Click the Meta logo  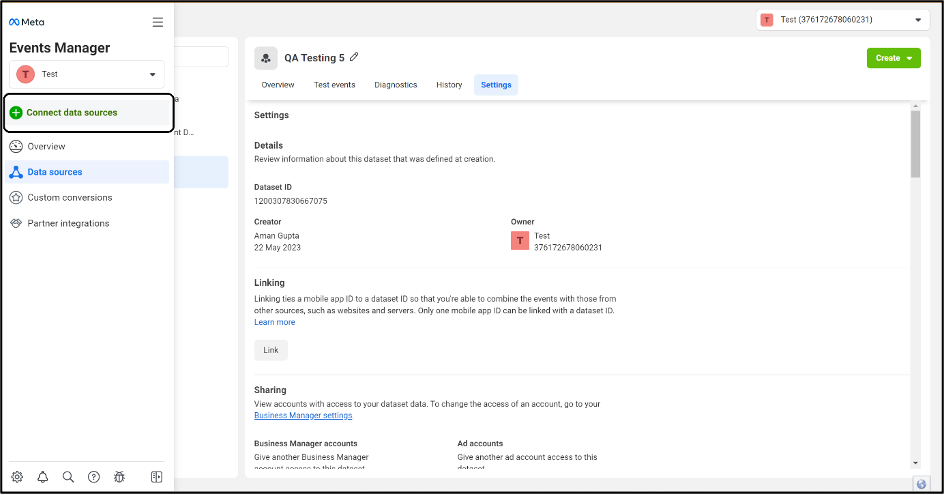point(27,22)
